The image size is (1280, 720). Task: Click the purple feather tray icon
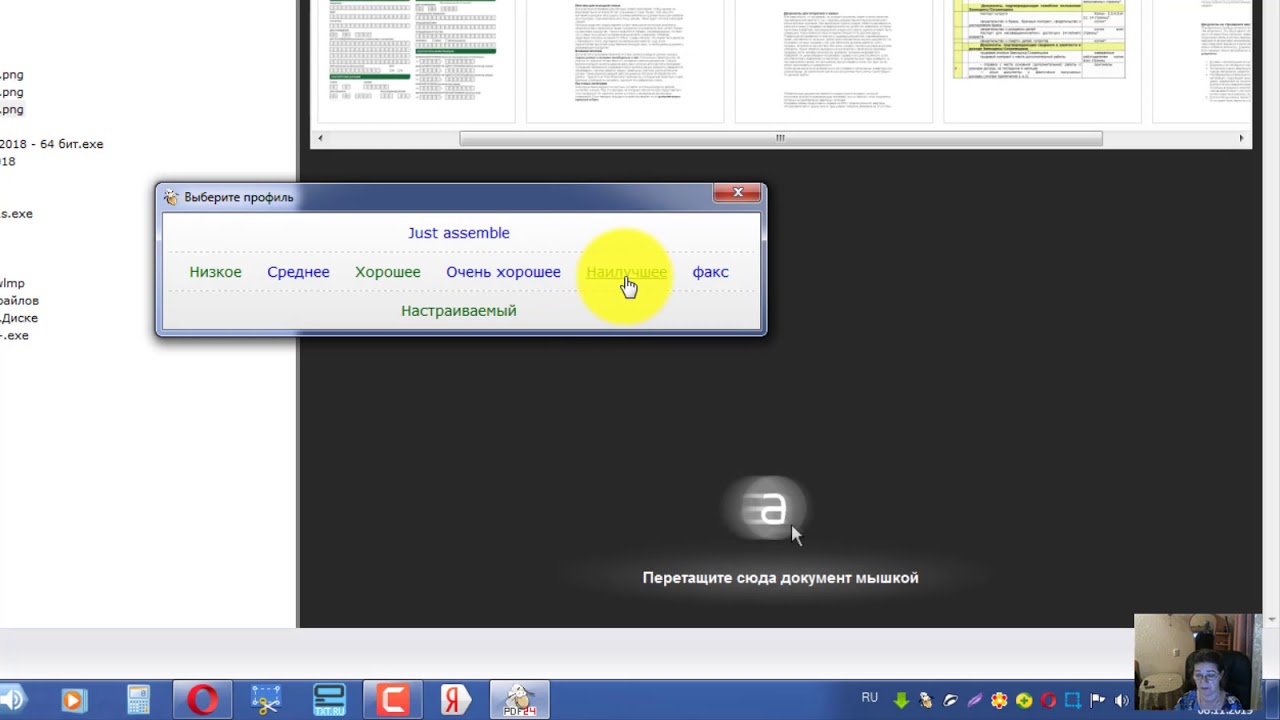point(974,700)
